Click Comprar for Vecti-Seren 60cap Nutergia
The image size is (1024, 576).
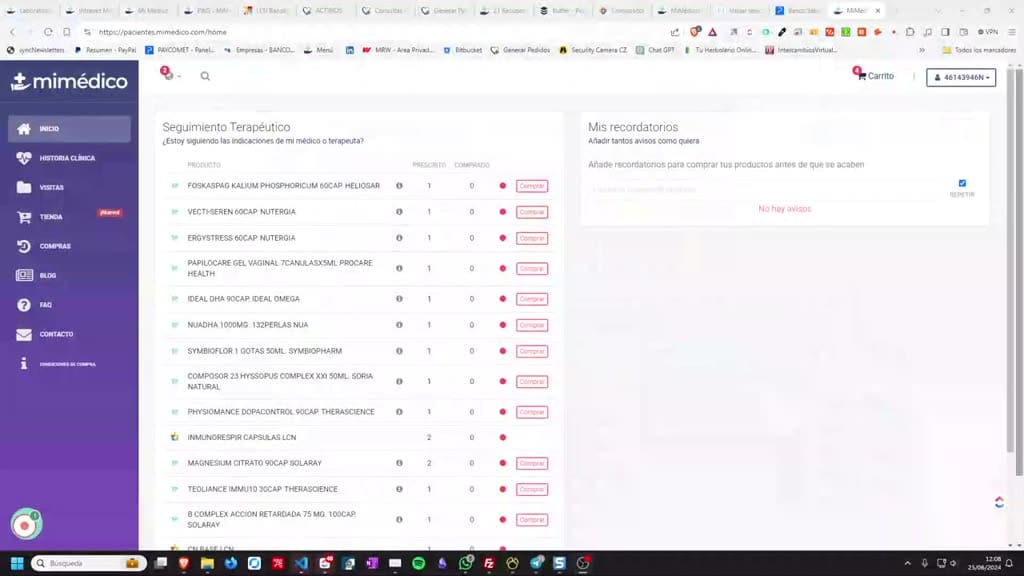[x=532, y=212]
